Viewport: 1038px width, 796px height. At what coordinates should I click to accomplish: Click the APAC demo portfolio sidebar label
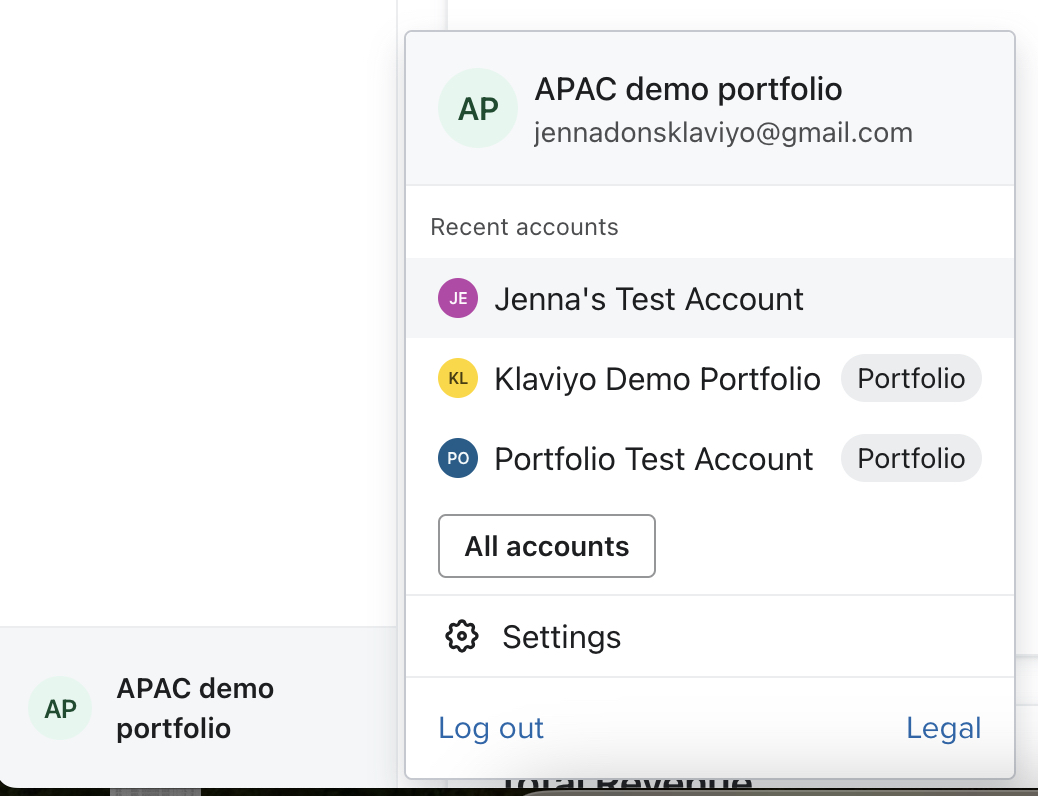[195, 708]
